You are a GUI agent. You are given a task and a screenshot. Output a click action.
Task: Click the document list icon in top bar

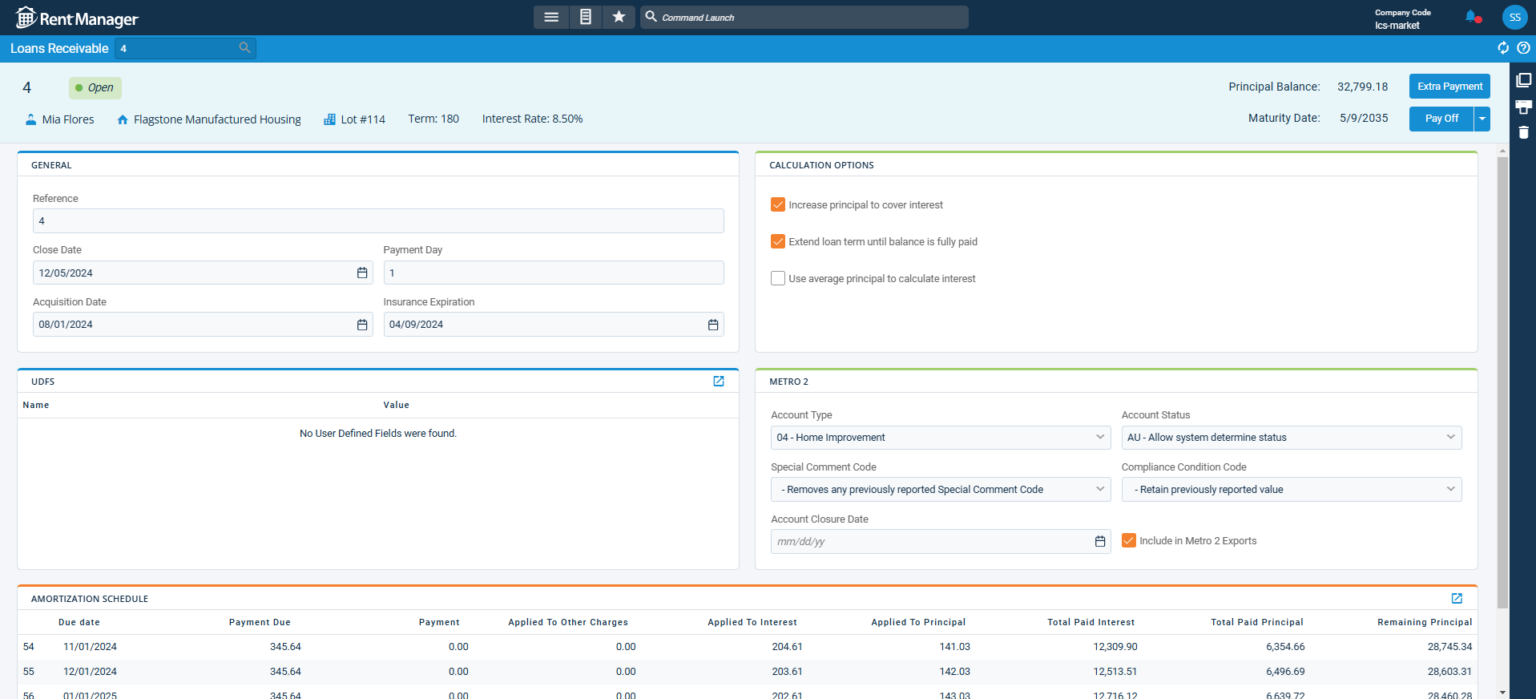point(585,17)
